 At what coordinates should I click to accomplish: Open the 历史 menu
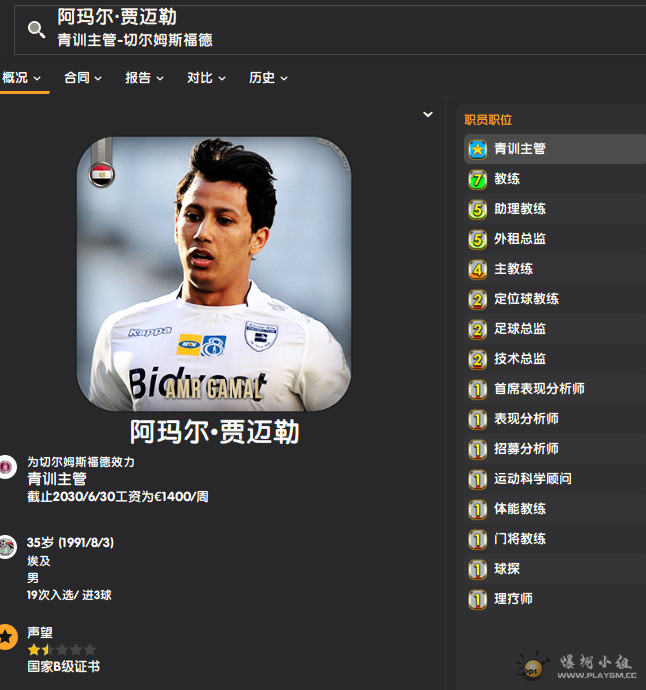click(269, 78)
